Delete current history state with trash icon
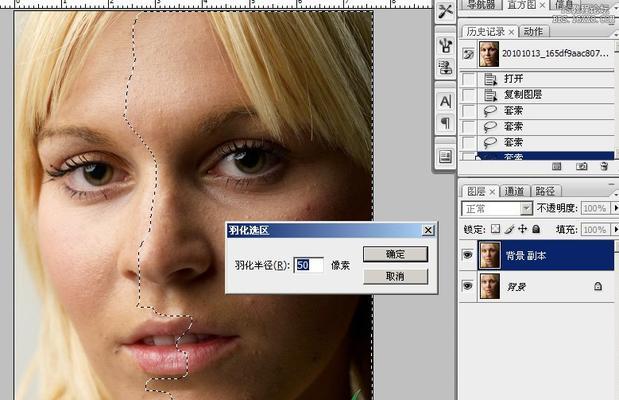This screenshot has width=619, height=400. (x=604, y=166)
